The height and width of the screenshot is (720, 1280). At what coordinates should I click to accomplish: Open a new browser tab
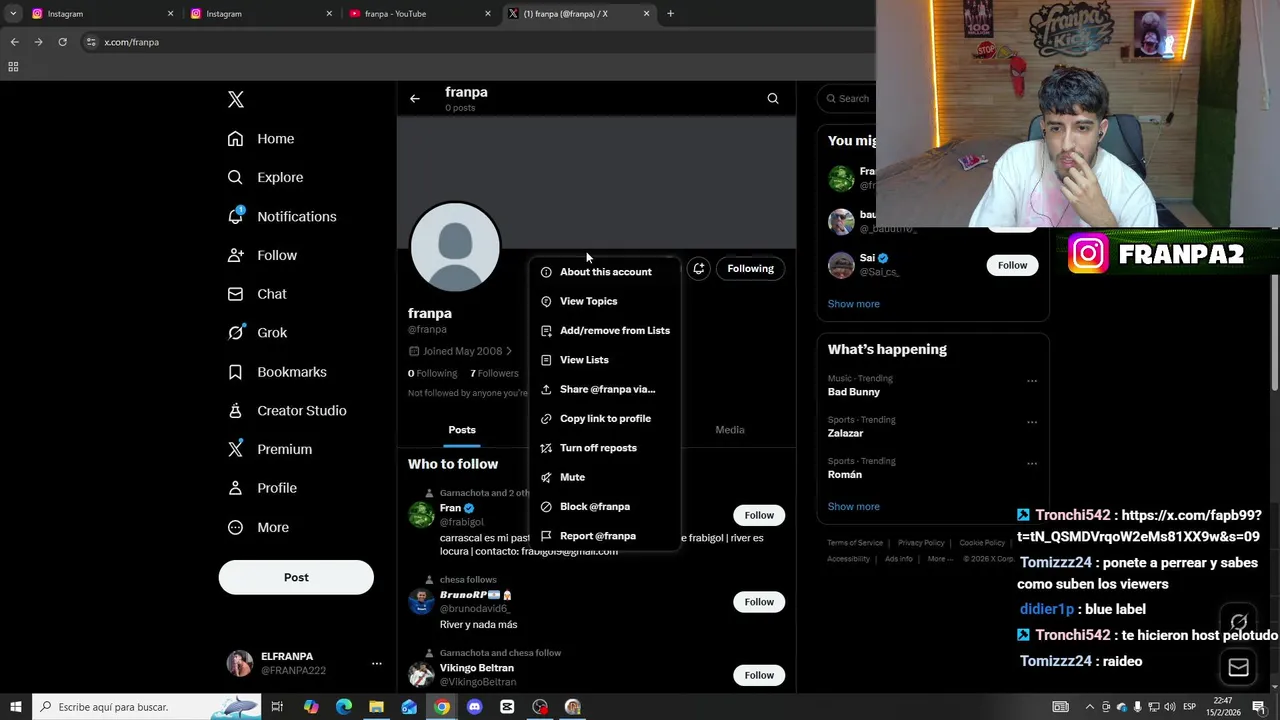[670, 14]
